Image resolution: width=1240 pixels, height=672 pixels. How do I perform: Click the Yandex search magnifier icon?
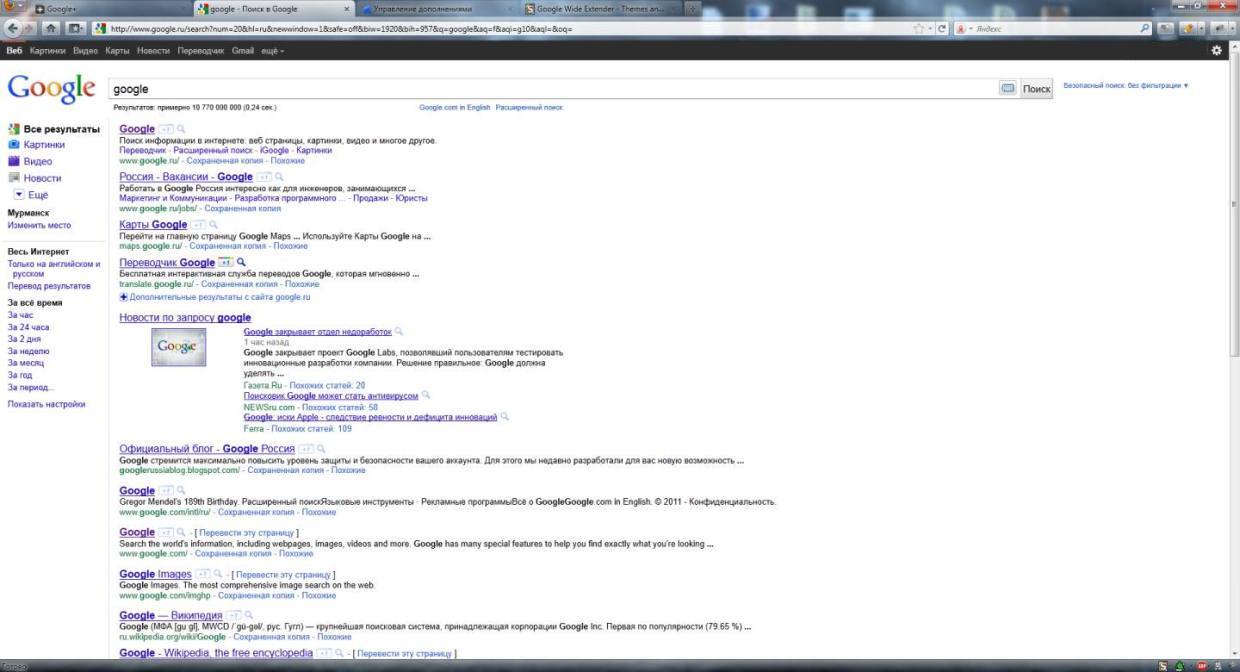click(x=1146, y=28)
